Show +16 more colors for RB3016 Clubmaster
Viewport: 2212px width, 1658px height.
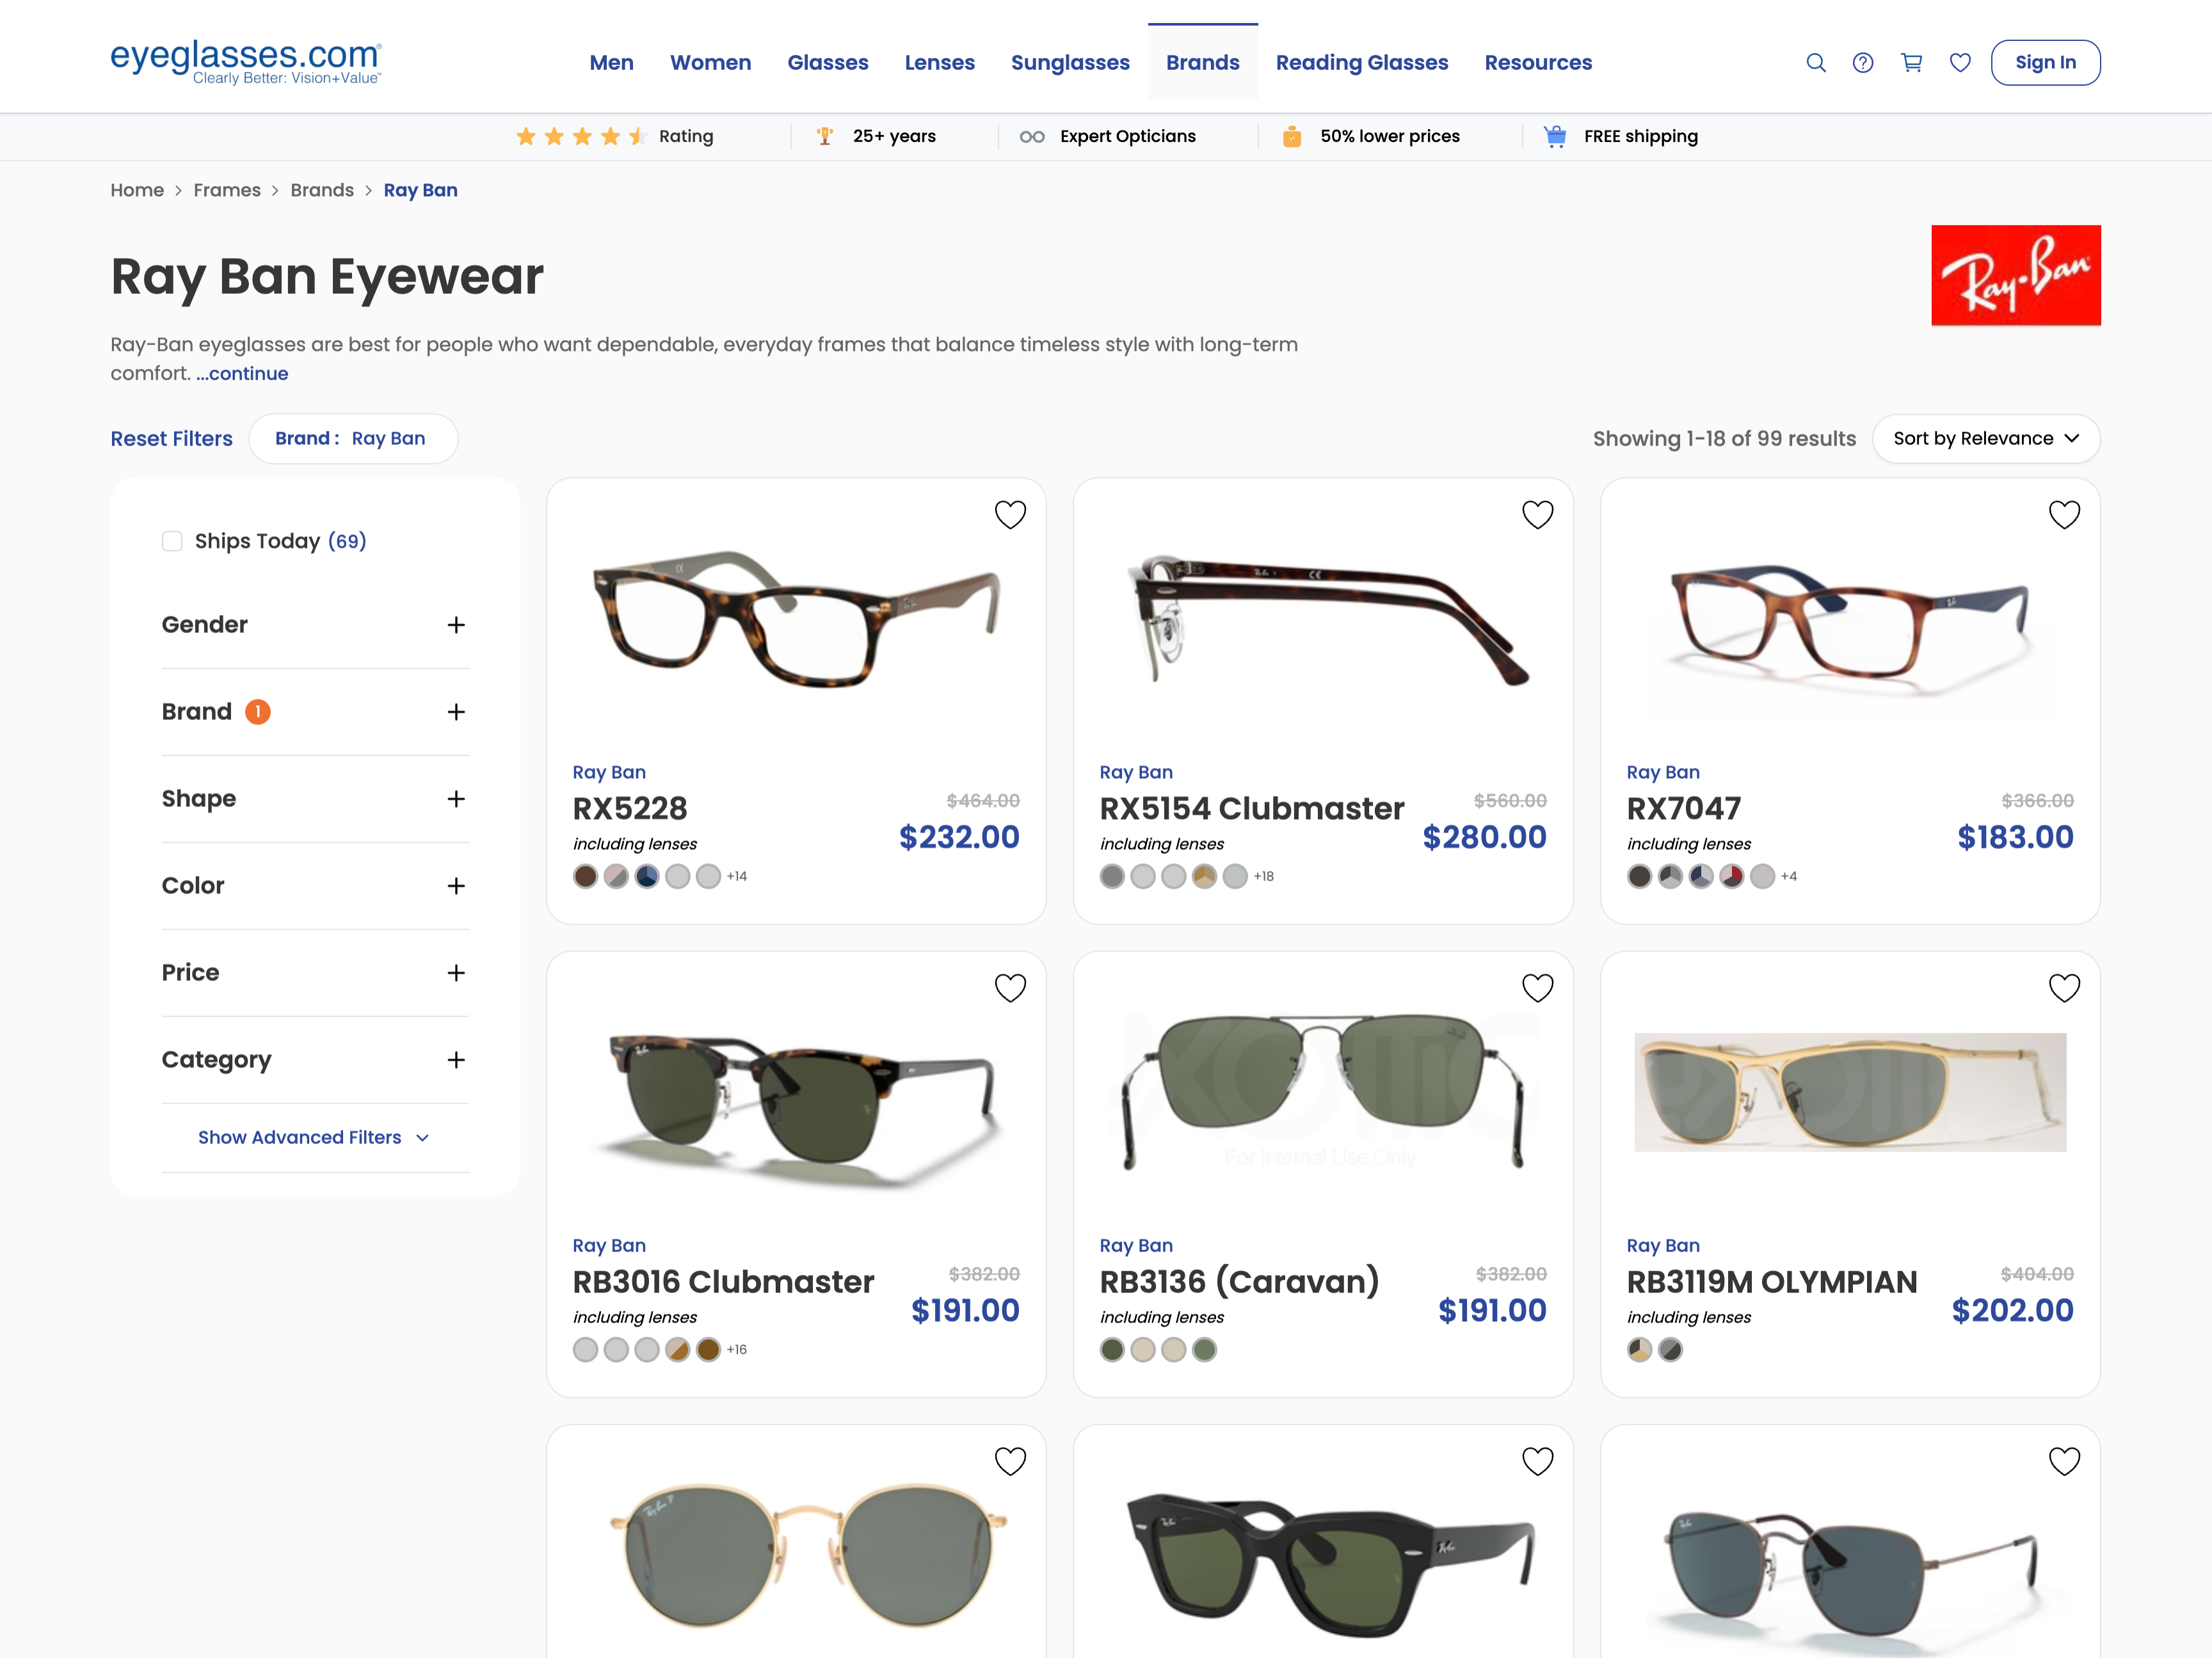coord(737,1350)
